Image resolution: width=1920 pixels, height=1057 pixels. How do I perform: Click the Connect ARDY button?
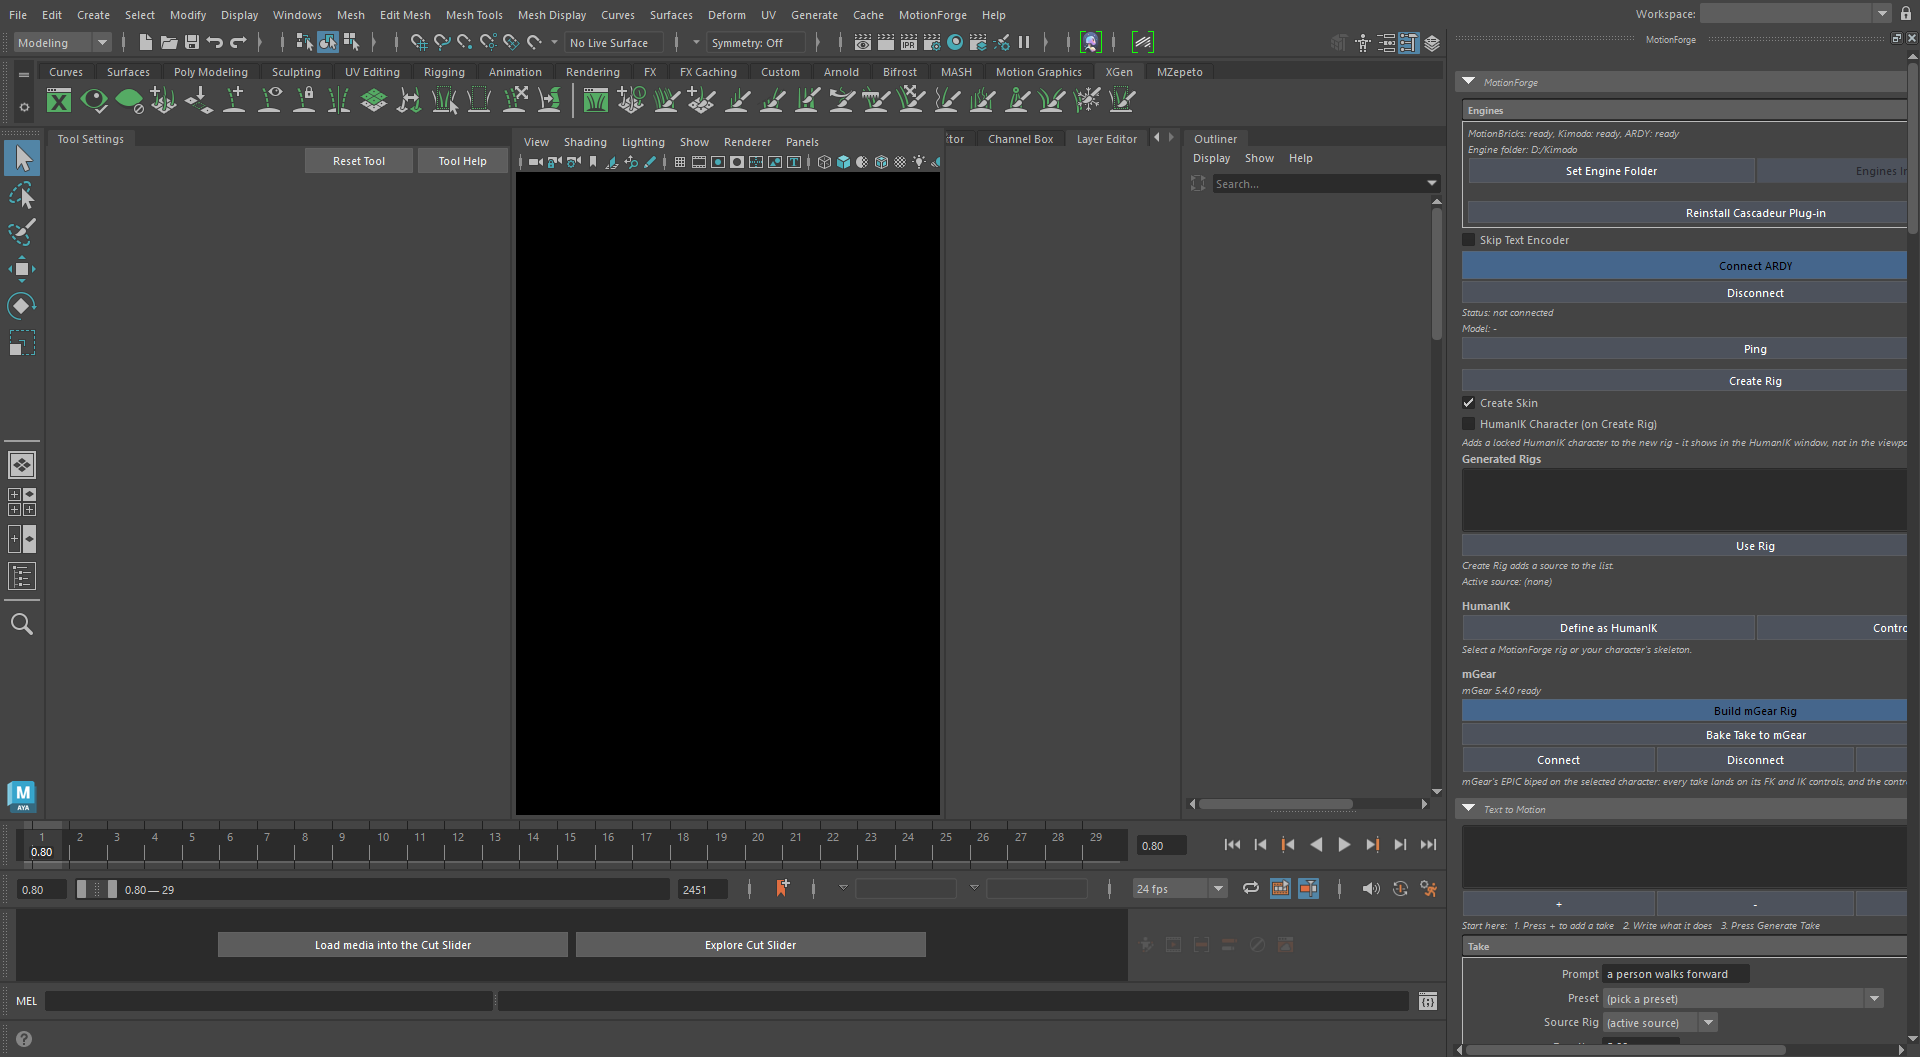pyautogui.click(x=1685, y=266)
